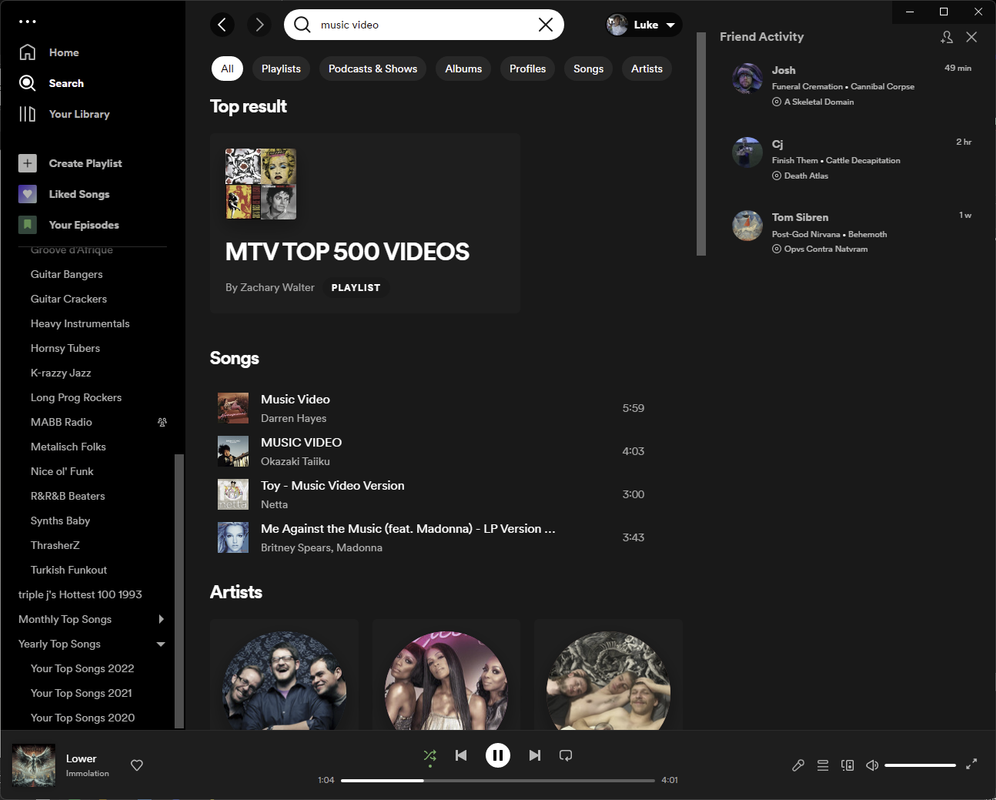This screenshot has width=996, height=800.
Task: Open Search from the sidebar
Action: [51, 83]
